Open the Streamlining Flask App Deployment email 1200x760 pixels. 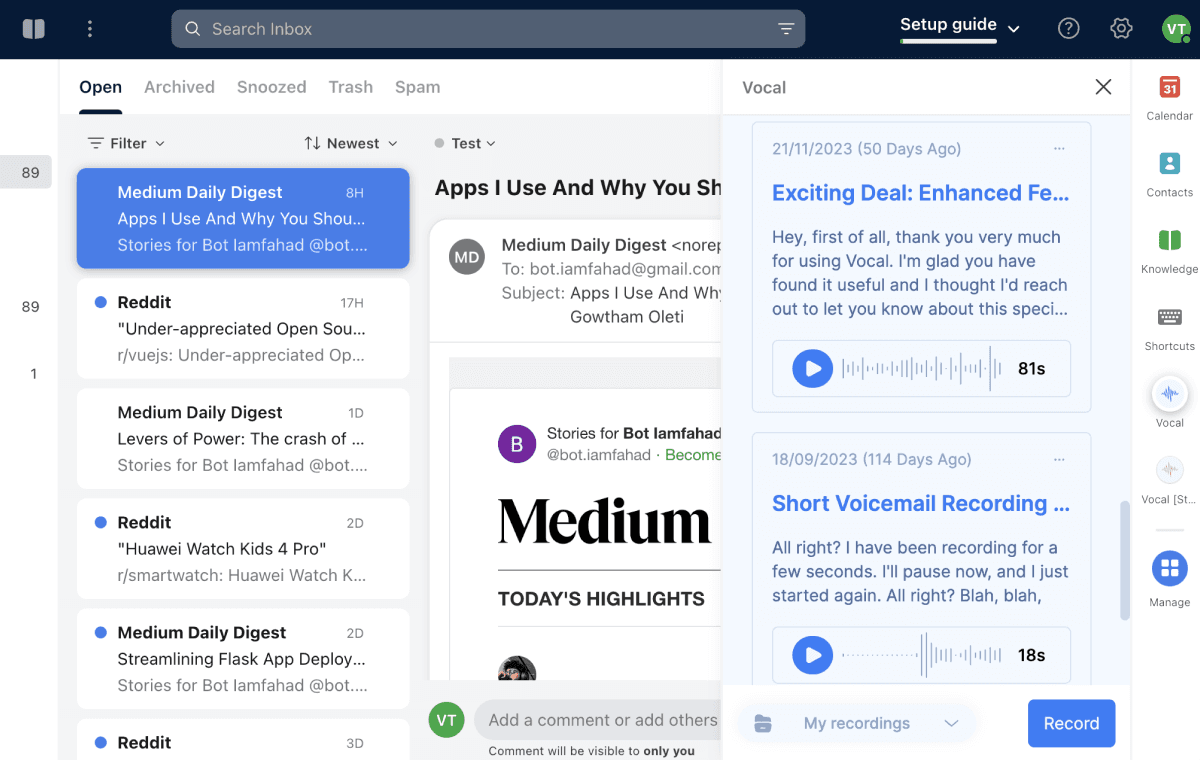tap(243, 658)
